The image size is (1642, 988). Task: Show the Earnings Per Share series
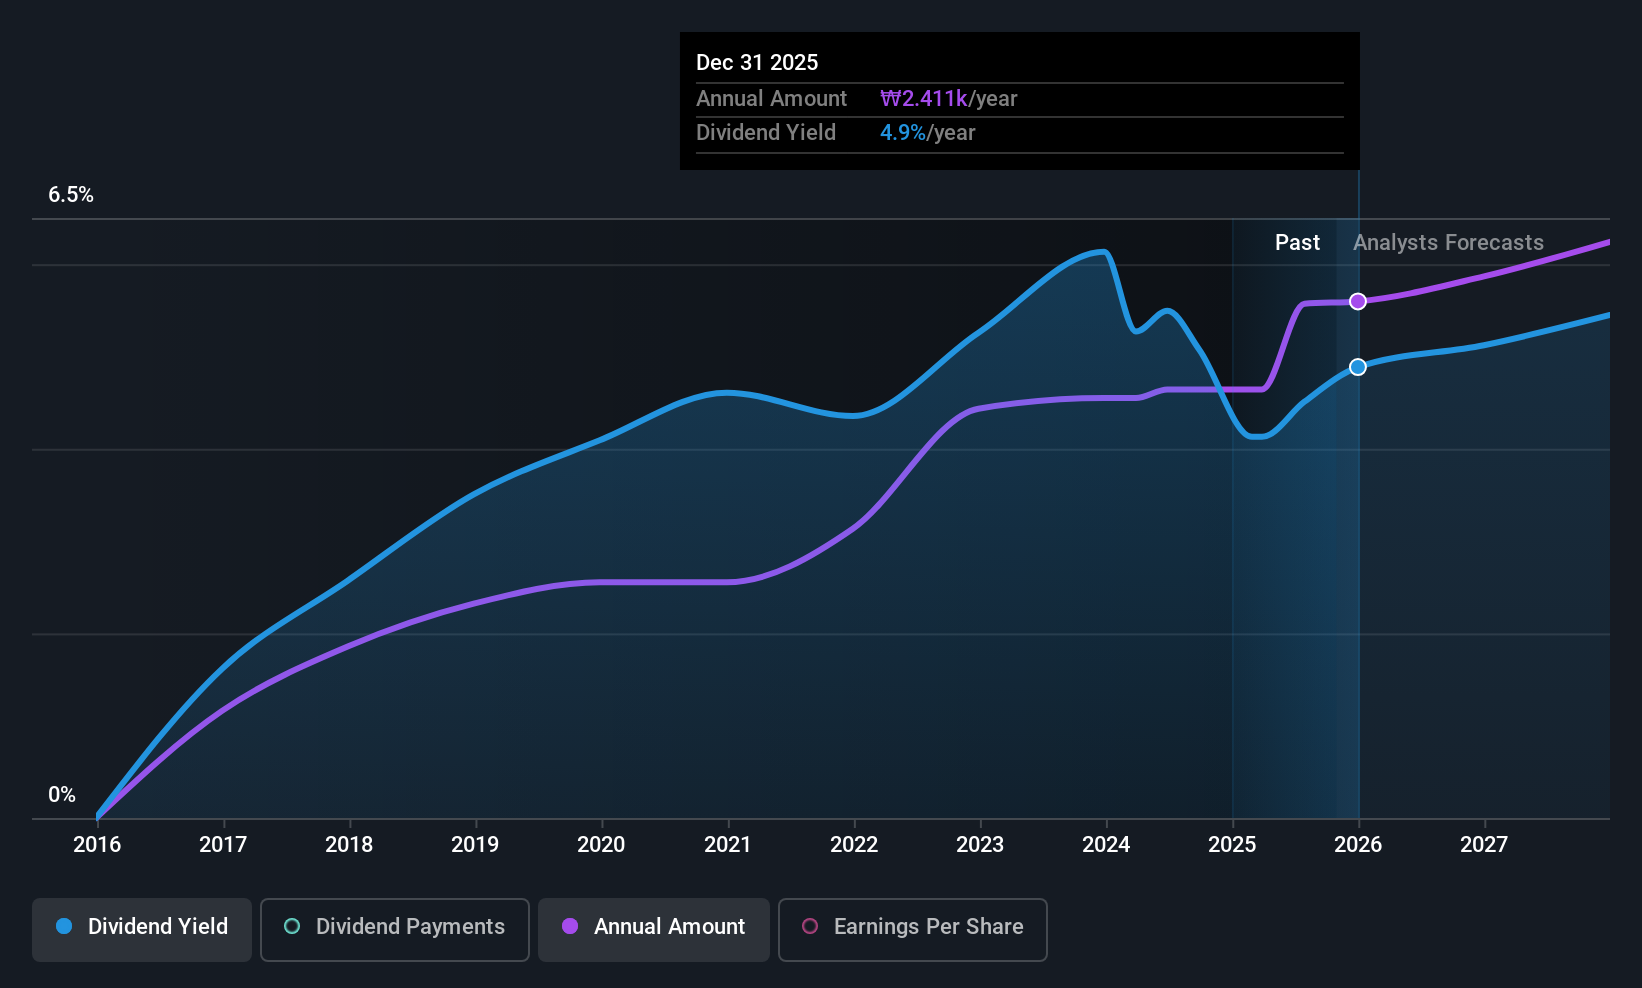click(912, 929)
